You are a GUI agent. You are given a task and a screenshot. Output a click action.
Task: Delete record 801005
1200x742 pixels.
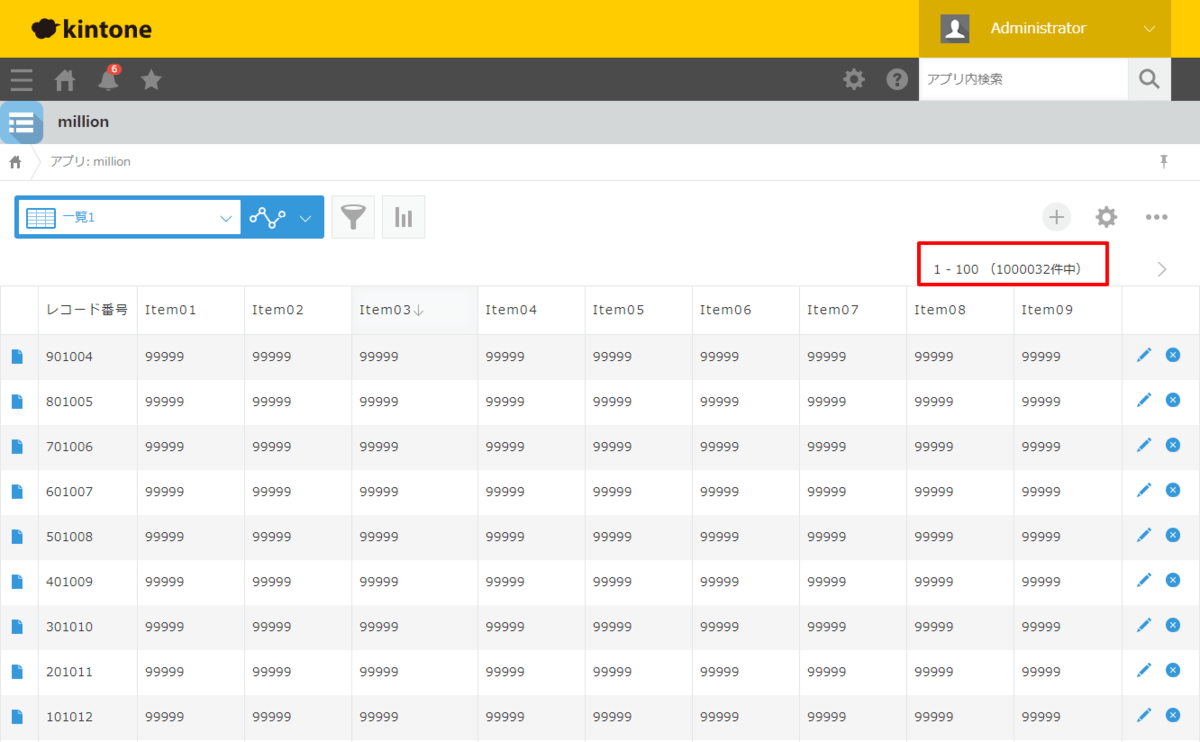click(x=1173, y=400)
